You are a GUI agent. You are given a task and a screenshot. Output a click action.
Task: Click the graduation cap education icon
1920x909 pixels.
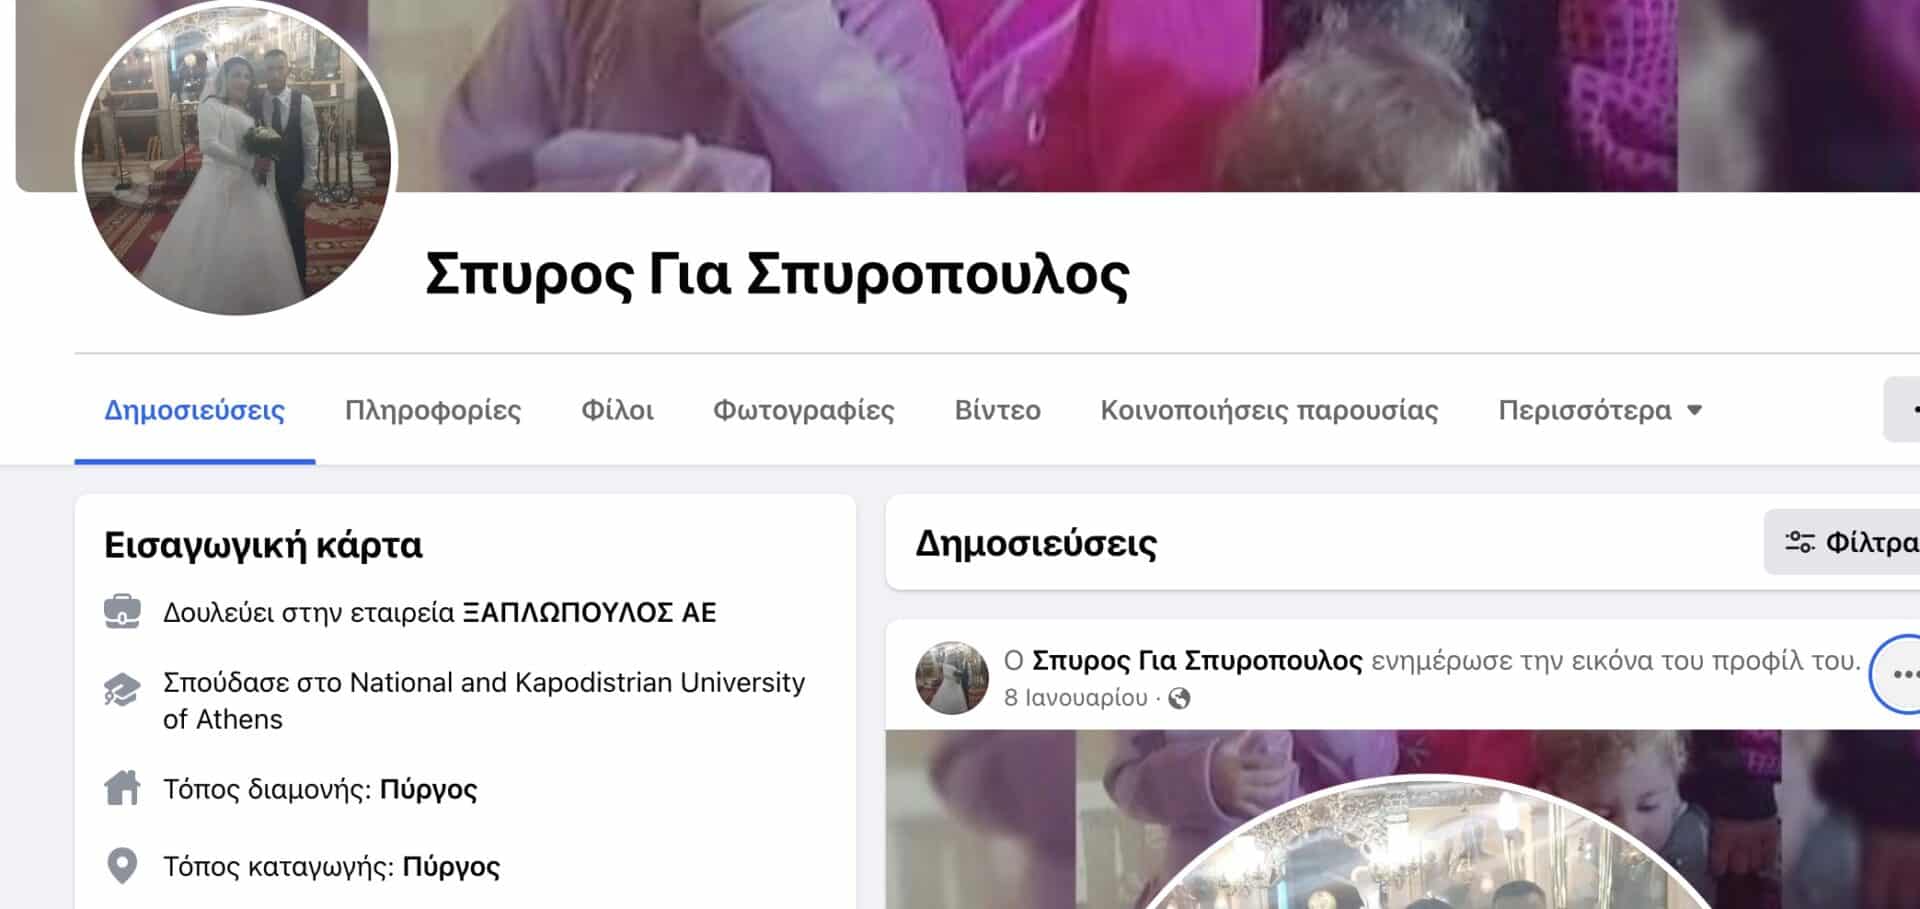[122, 690]
